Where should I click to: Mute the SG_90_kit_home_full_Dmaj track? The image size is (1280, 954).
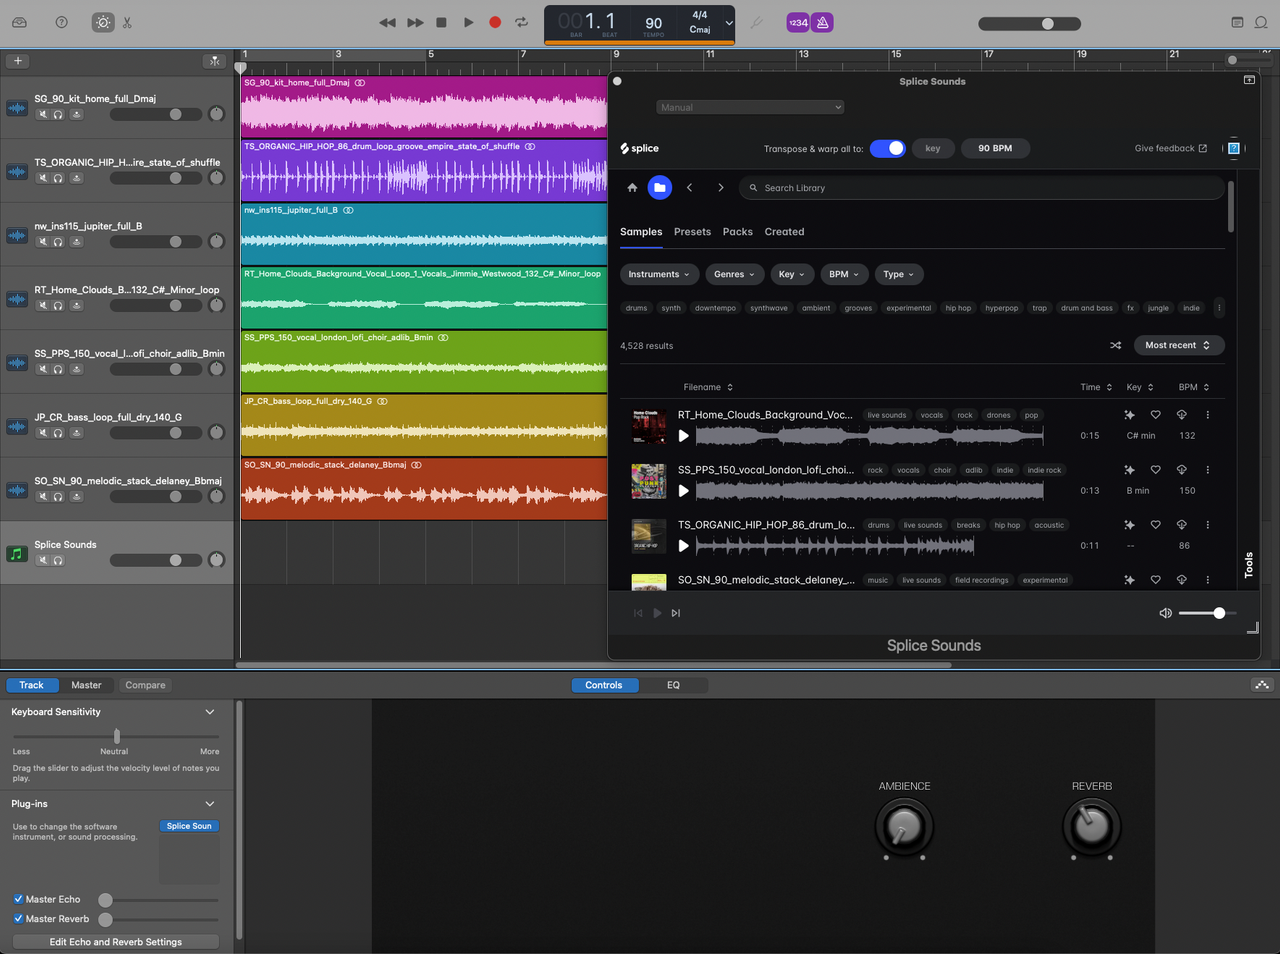click(x=43, y=114)
